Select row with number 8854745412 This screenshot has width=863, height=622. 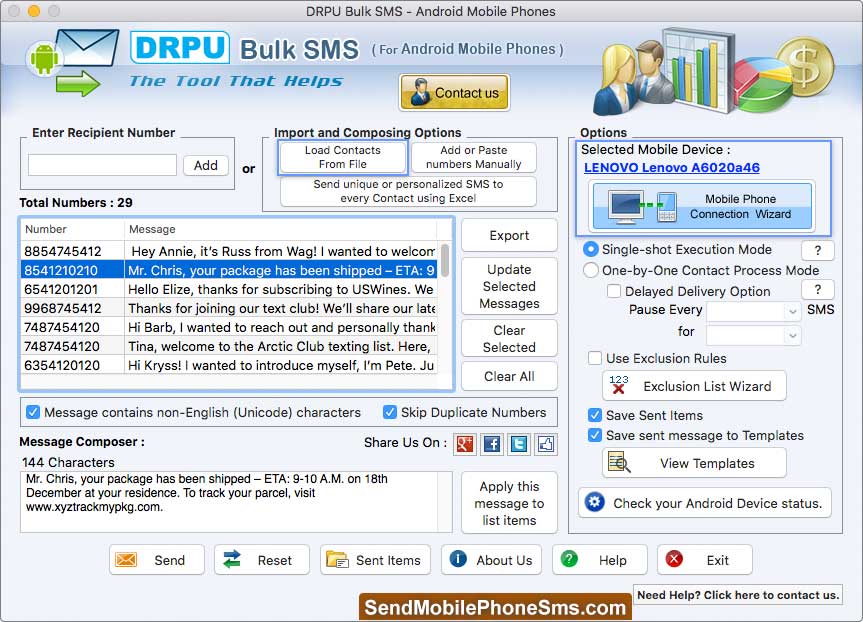point(230,252)
